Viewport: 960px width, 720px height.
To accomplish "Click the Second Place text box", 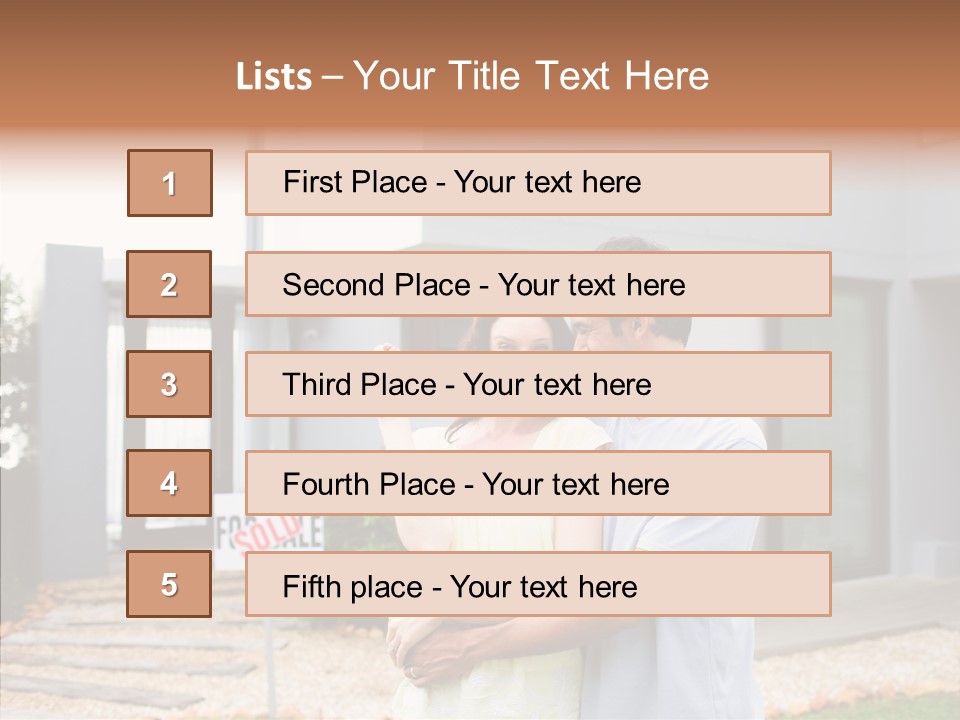I will 538,284.
